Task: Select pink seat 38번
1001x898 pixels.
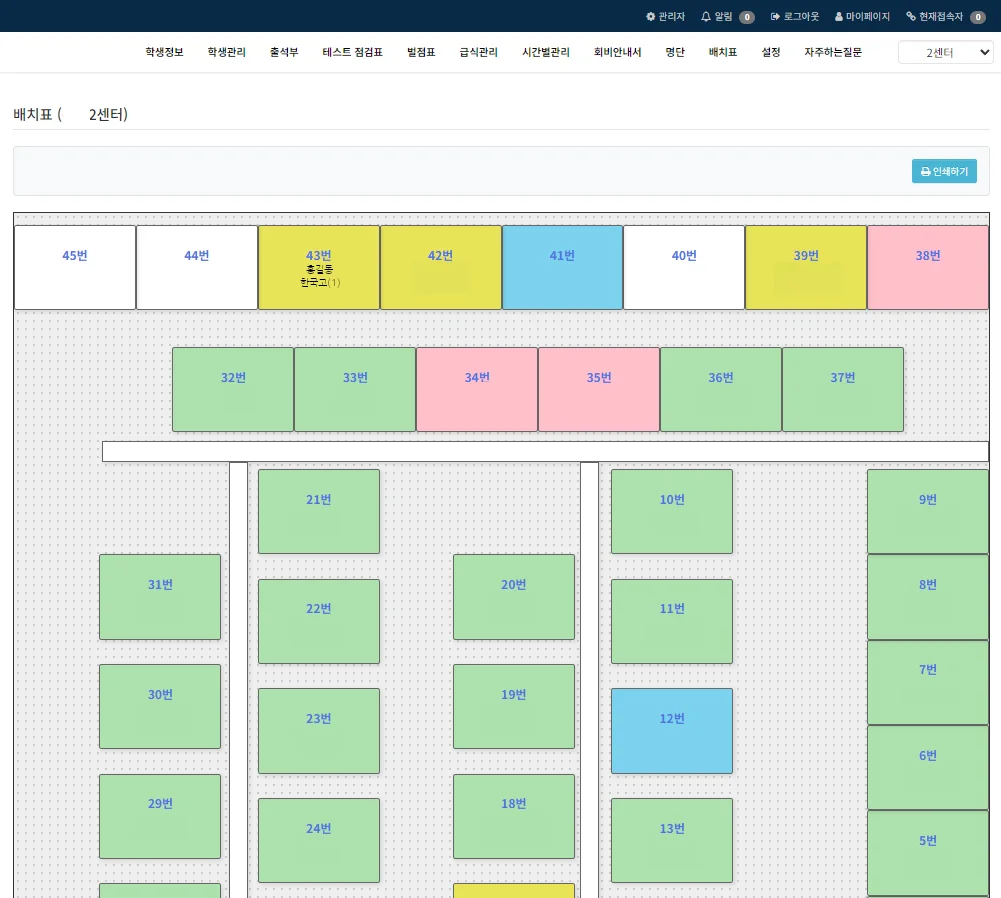Action: [928, 267]
